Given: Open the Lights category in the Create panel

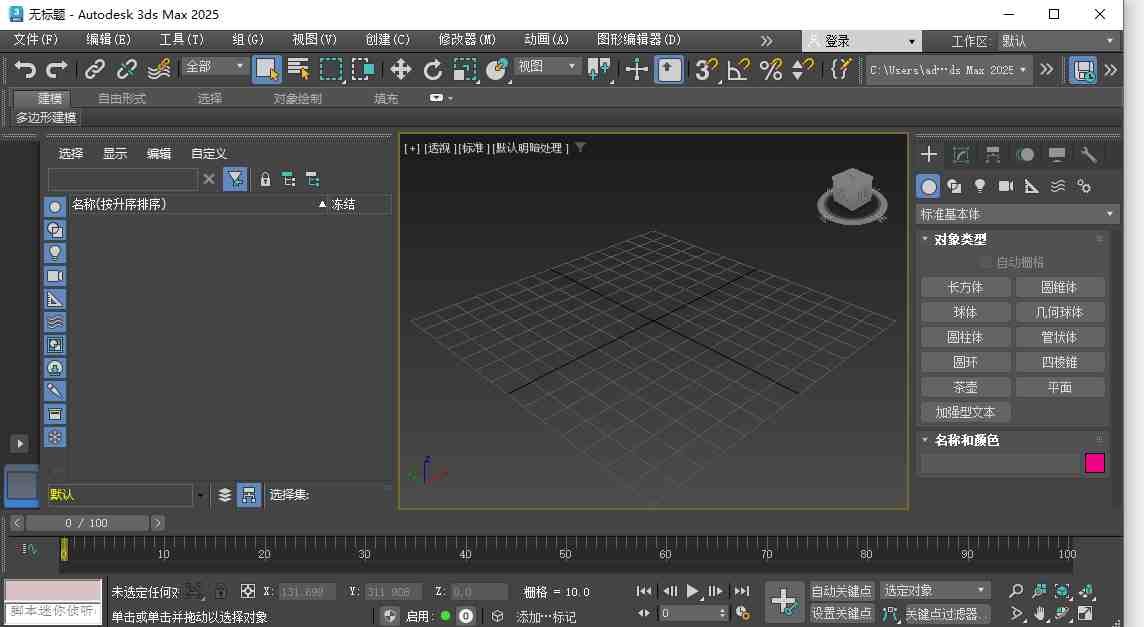Looking at the screenshot, I should [981, 186].
